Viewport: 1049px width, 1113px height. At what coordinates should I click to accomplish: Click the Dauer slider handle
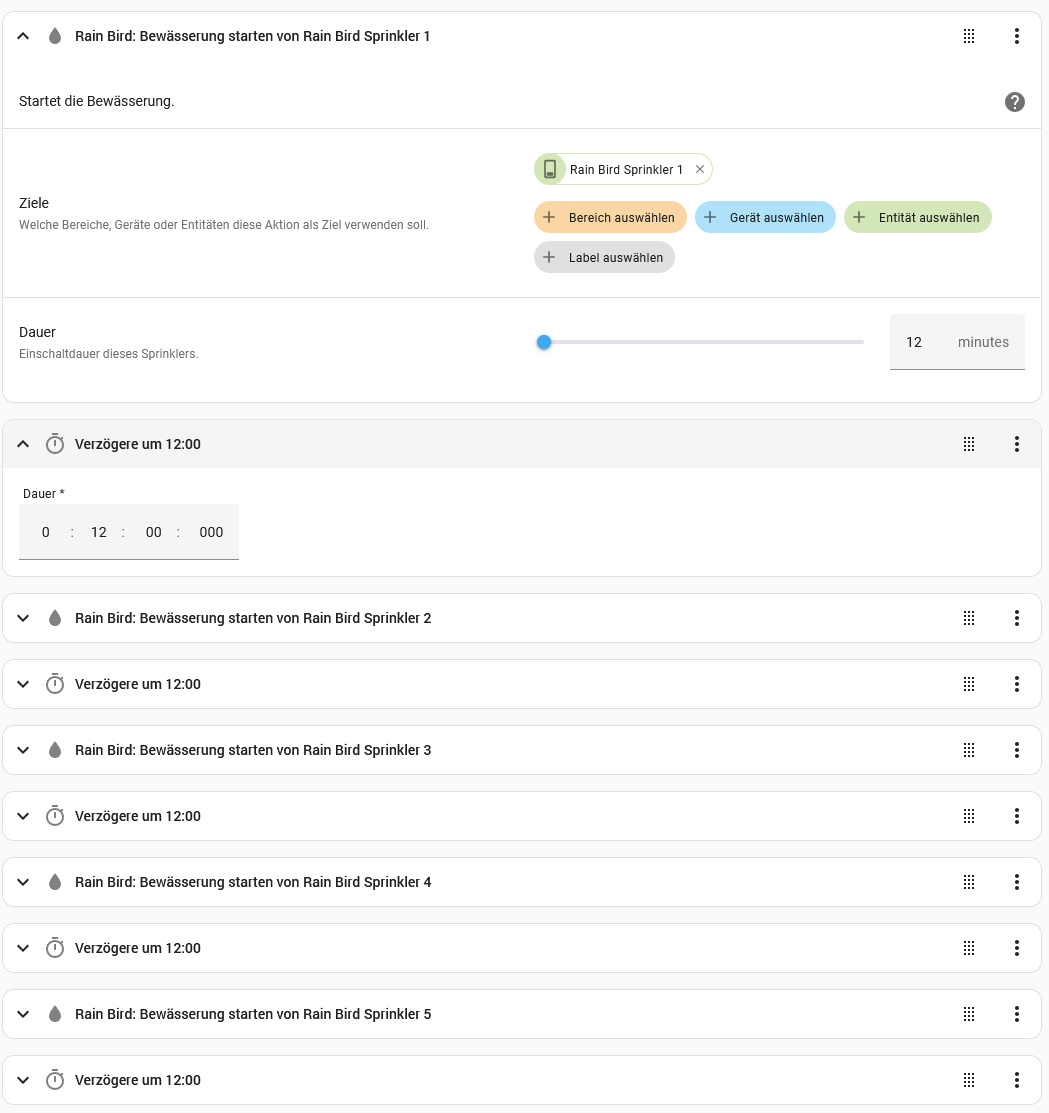click(x=544, y=342)
